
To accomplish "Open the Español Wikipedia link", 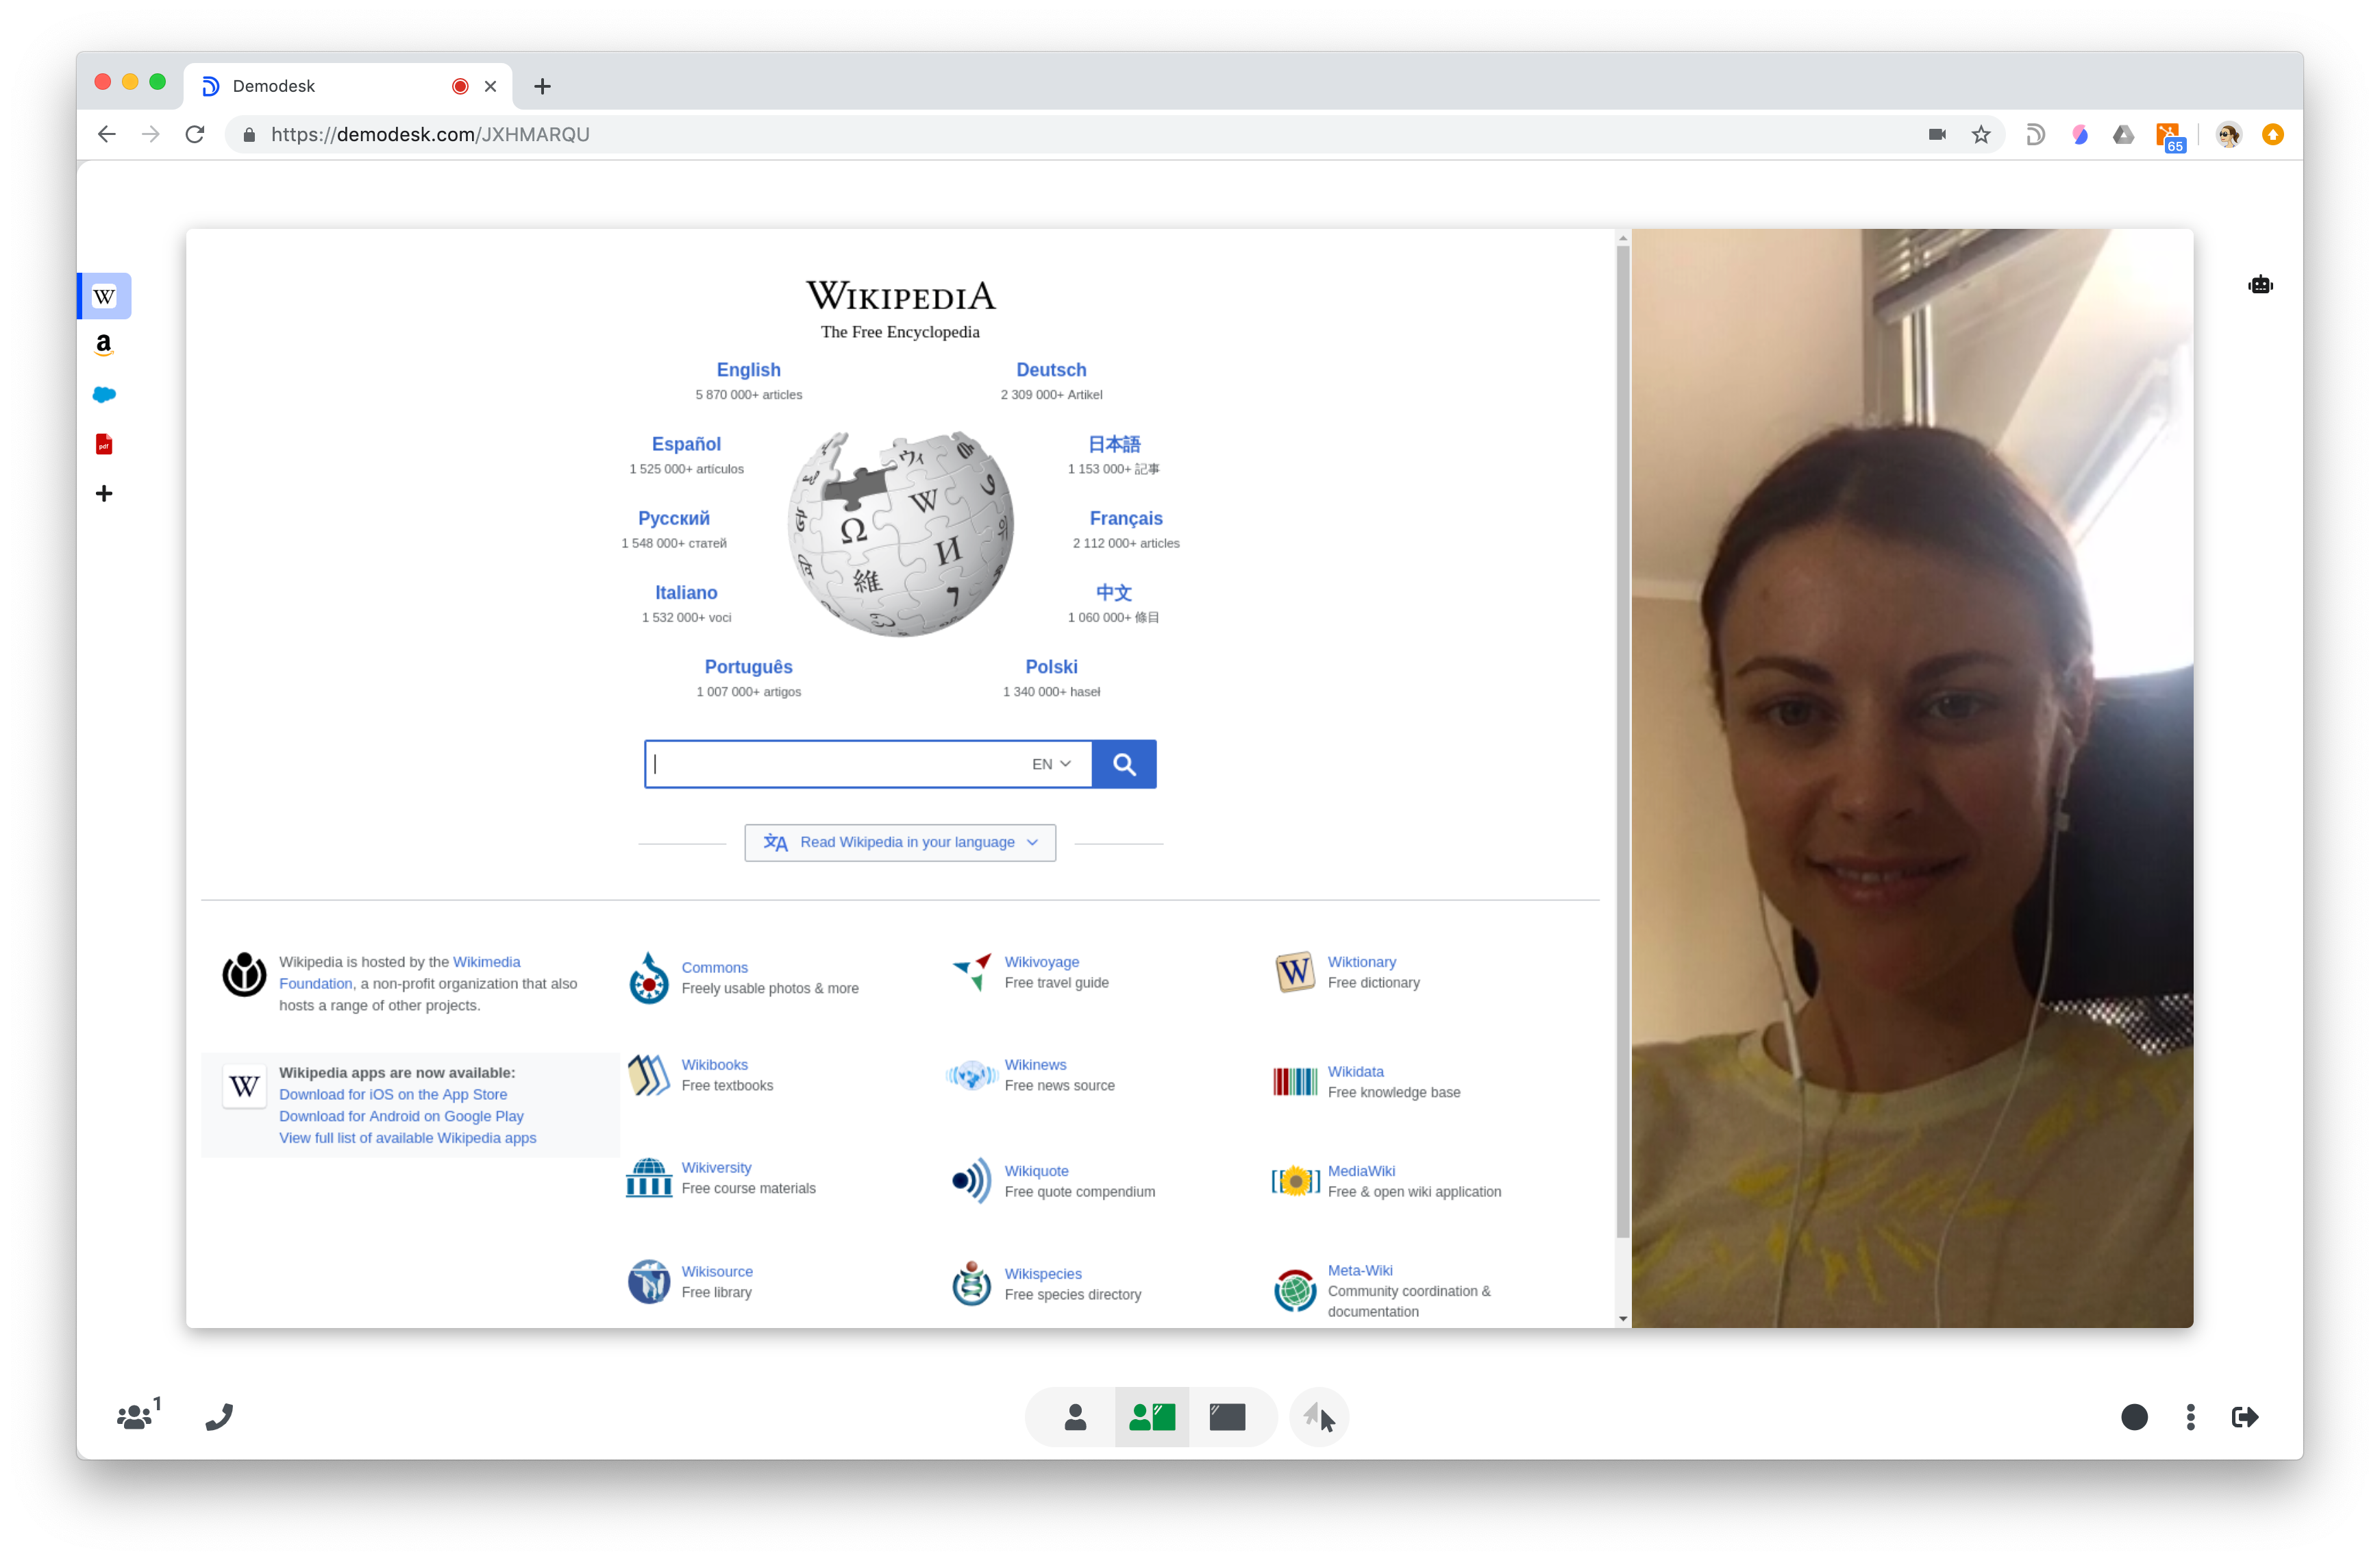I will coord(686,444).
